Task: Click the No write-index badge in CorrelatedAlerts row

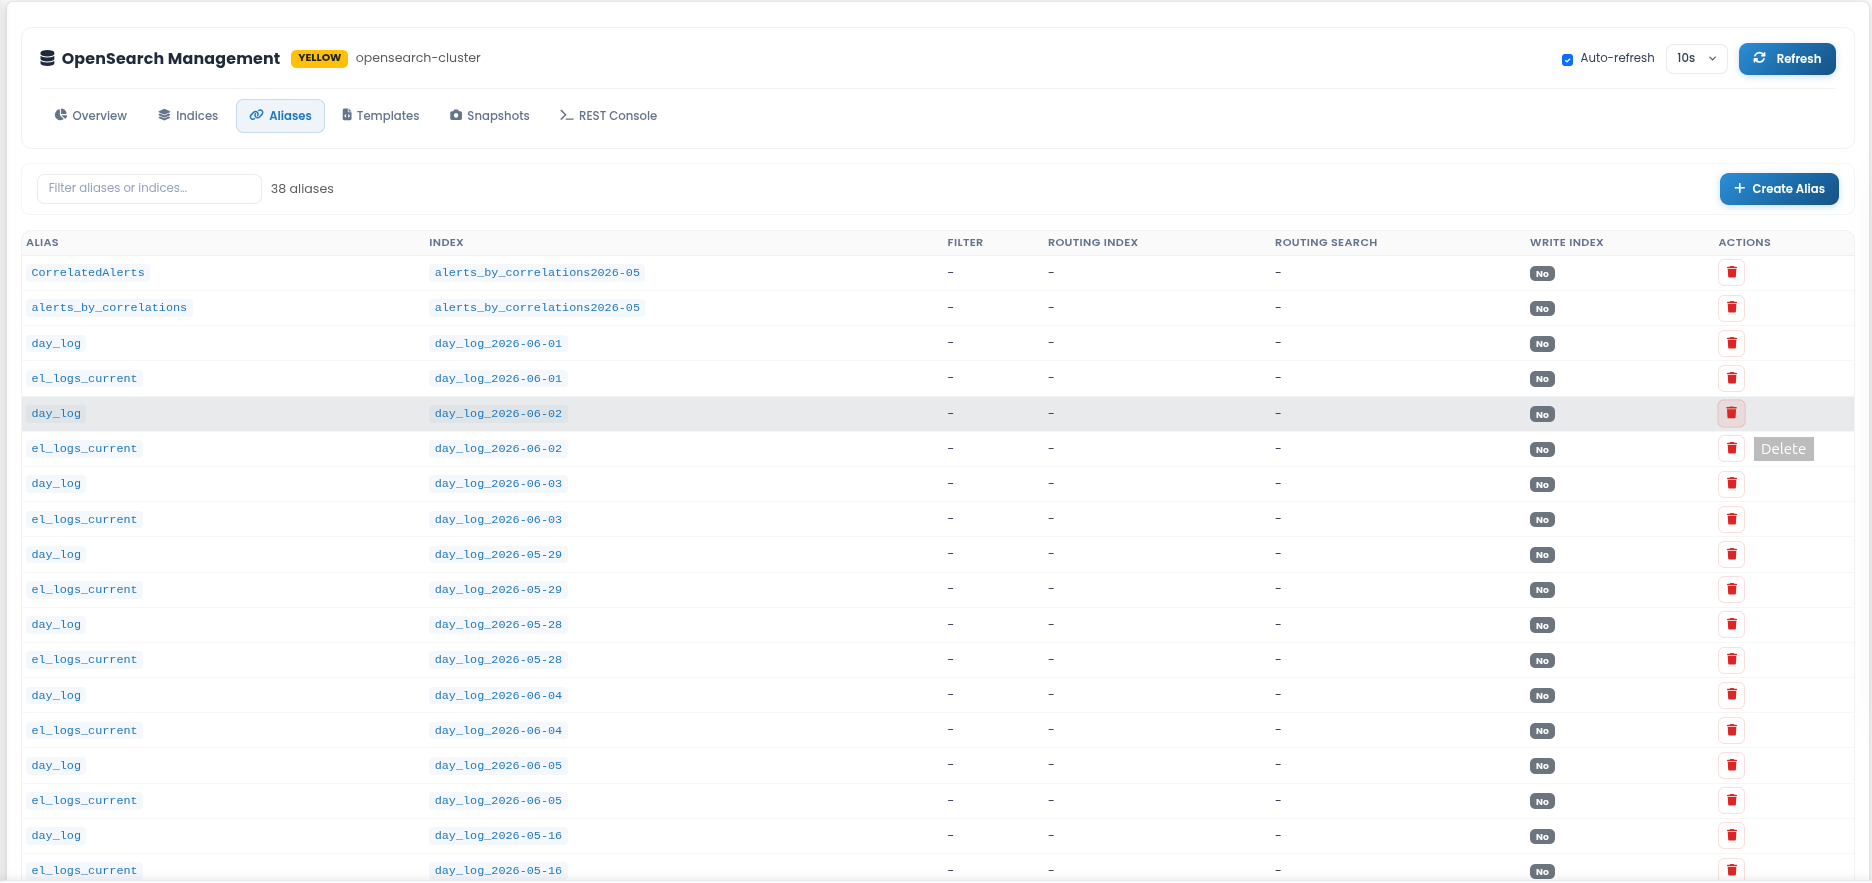Action: 1542,274
